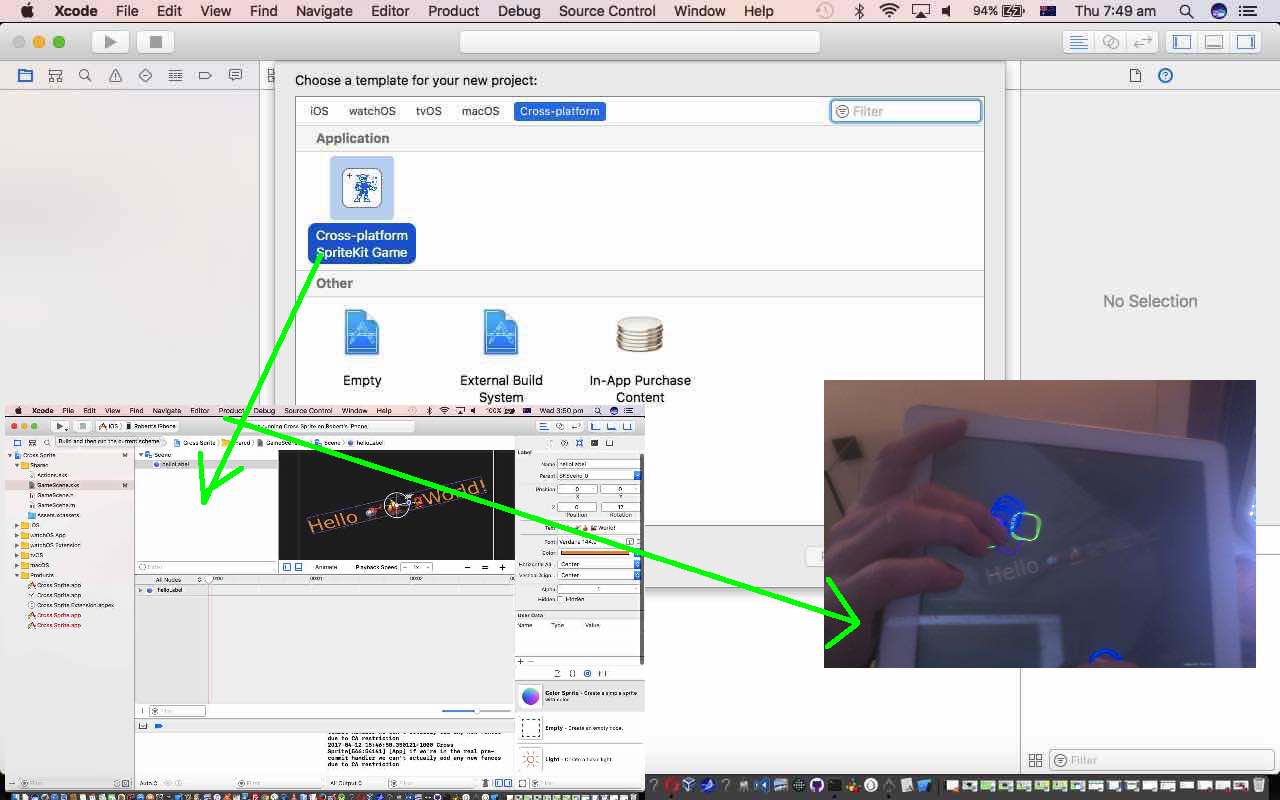Open the Apple menu
Viewport: 1280px width, 800px height.
click(27, 11)
